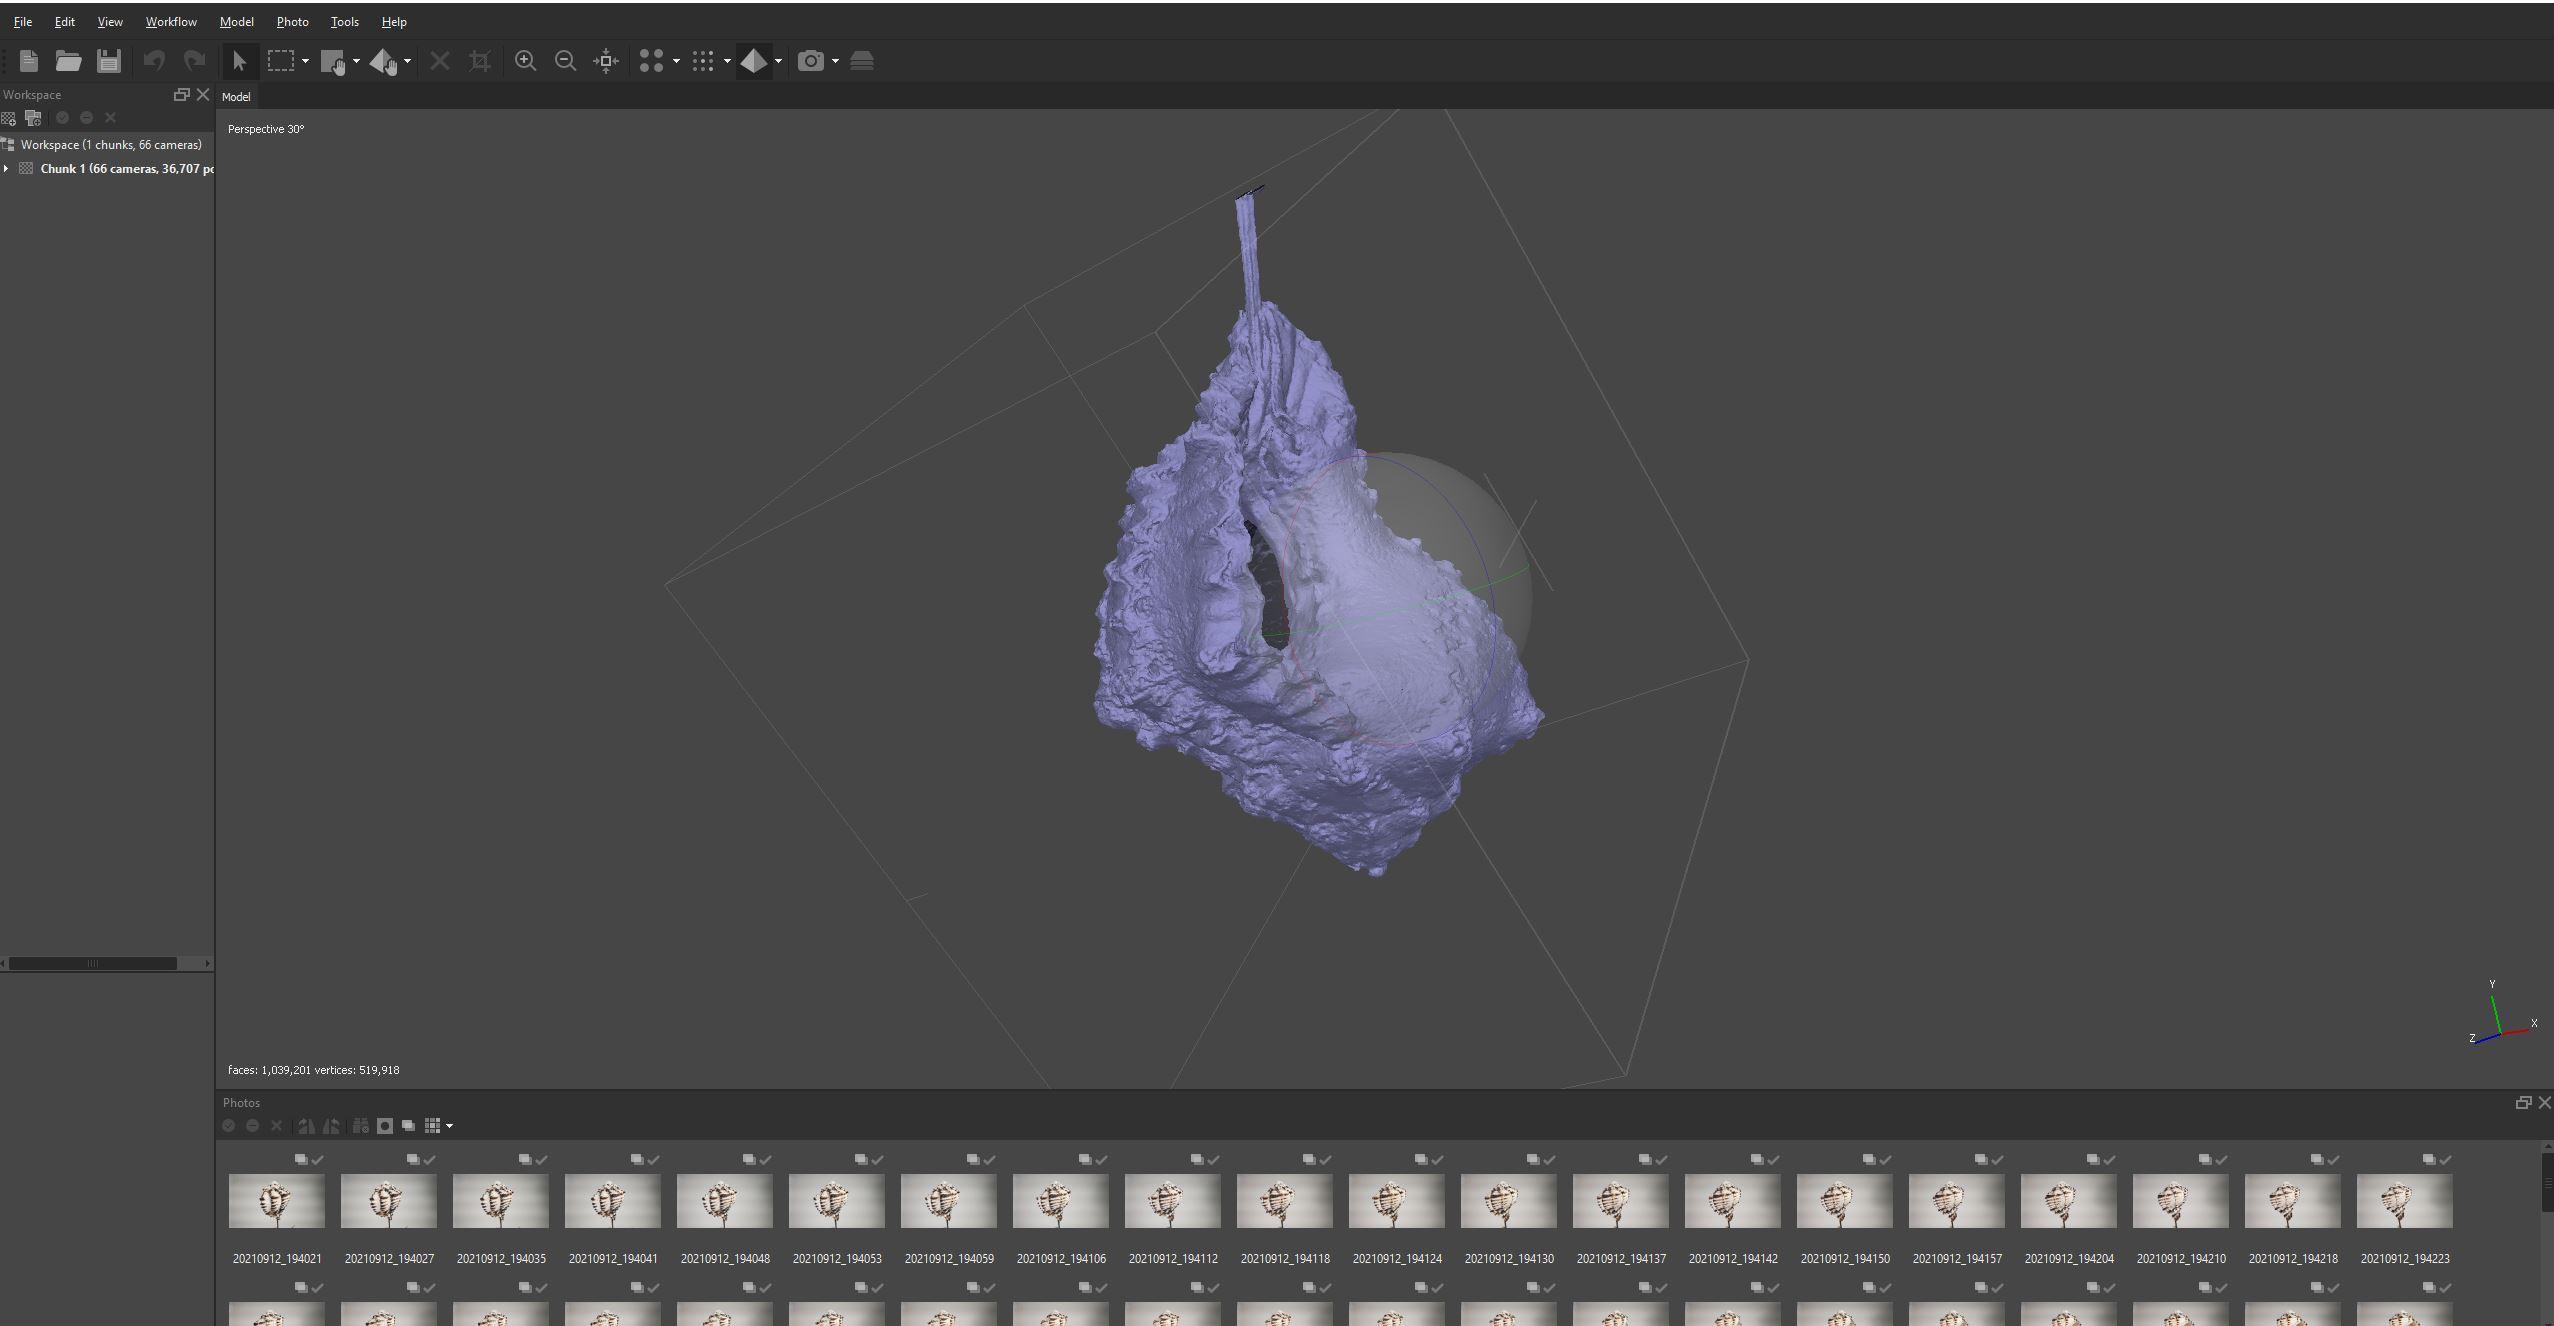Toggle enabled checkmark above photo 20210912_194223

[2446, 1160]
